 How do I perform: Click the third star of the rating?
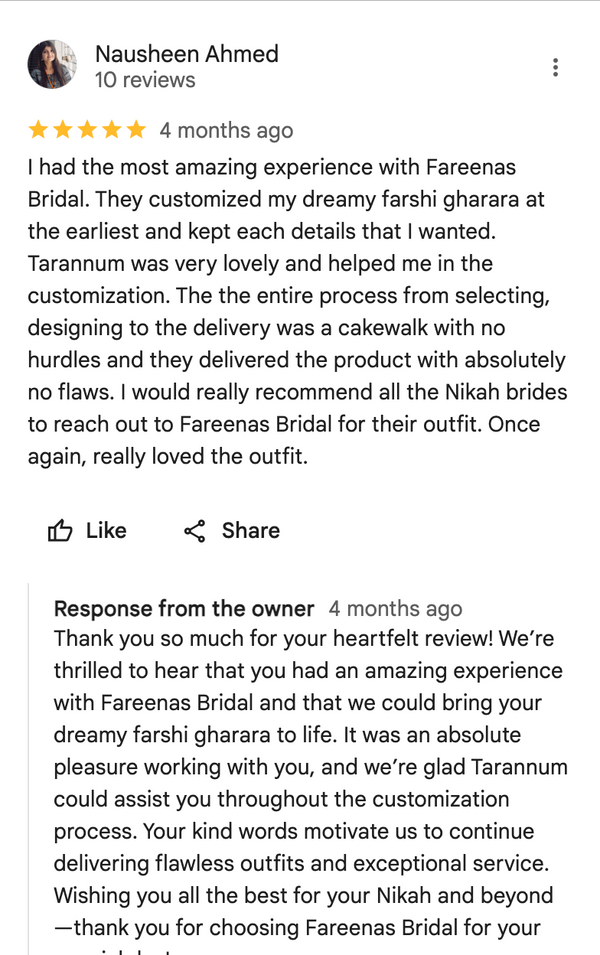click(x=87, y=129)
